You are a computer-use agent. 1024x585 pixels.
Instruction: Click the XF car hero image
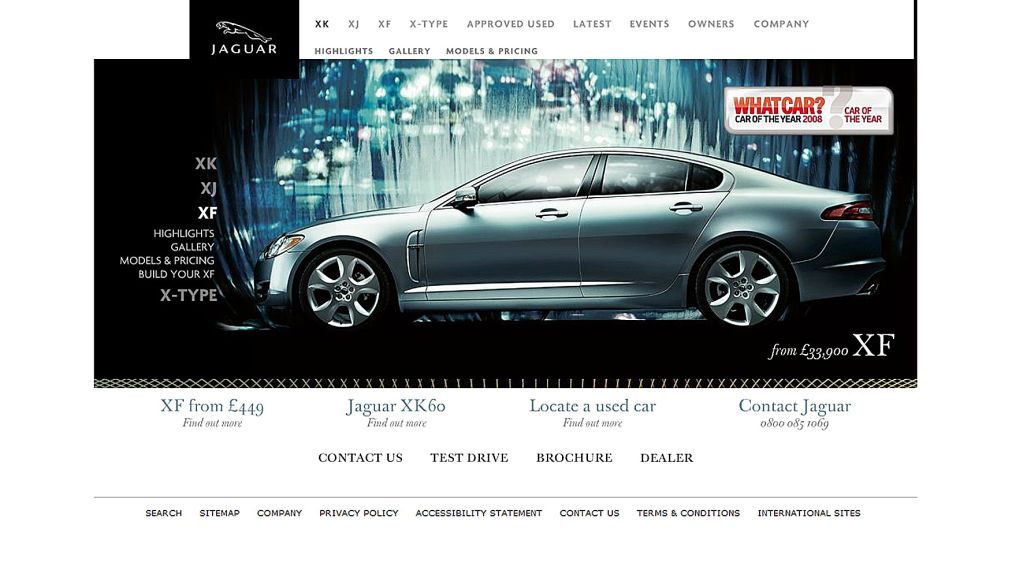pos(570,240)
